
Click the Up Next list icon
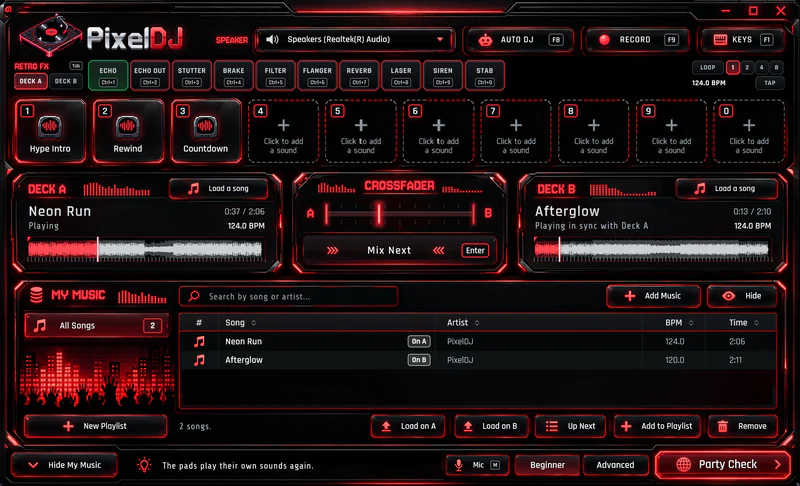pyautogui.click(x=552, y=426)
